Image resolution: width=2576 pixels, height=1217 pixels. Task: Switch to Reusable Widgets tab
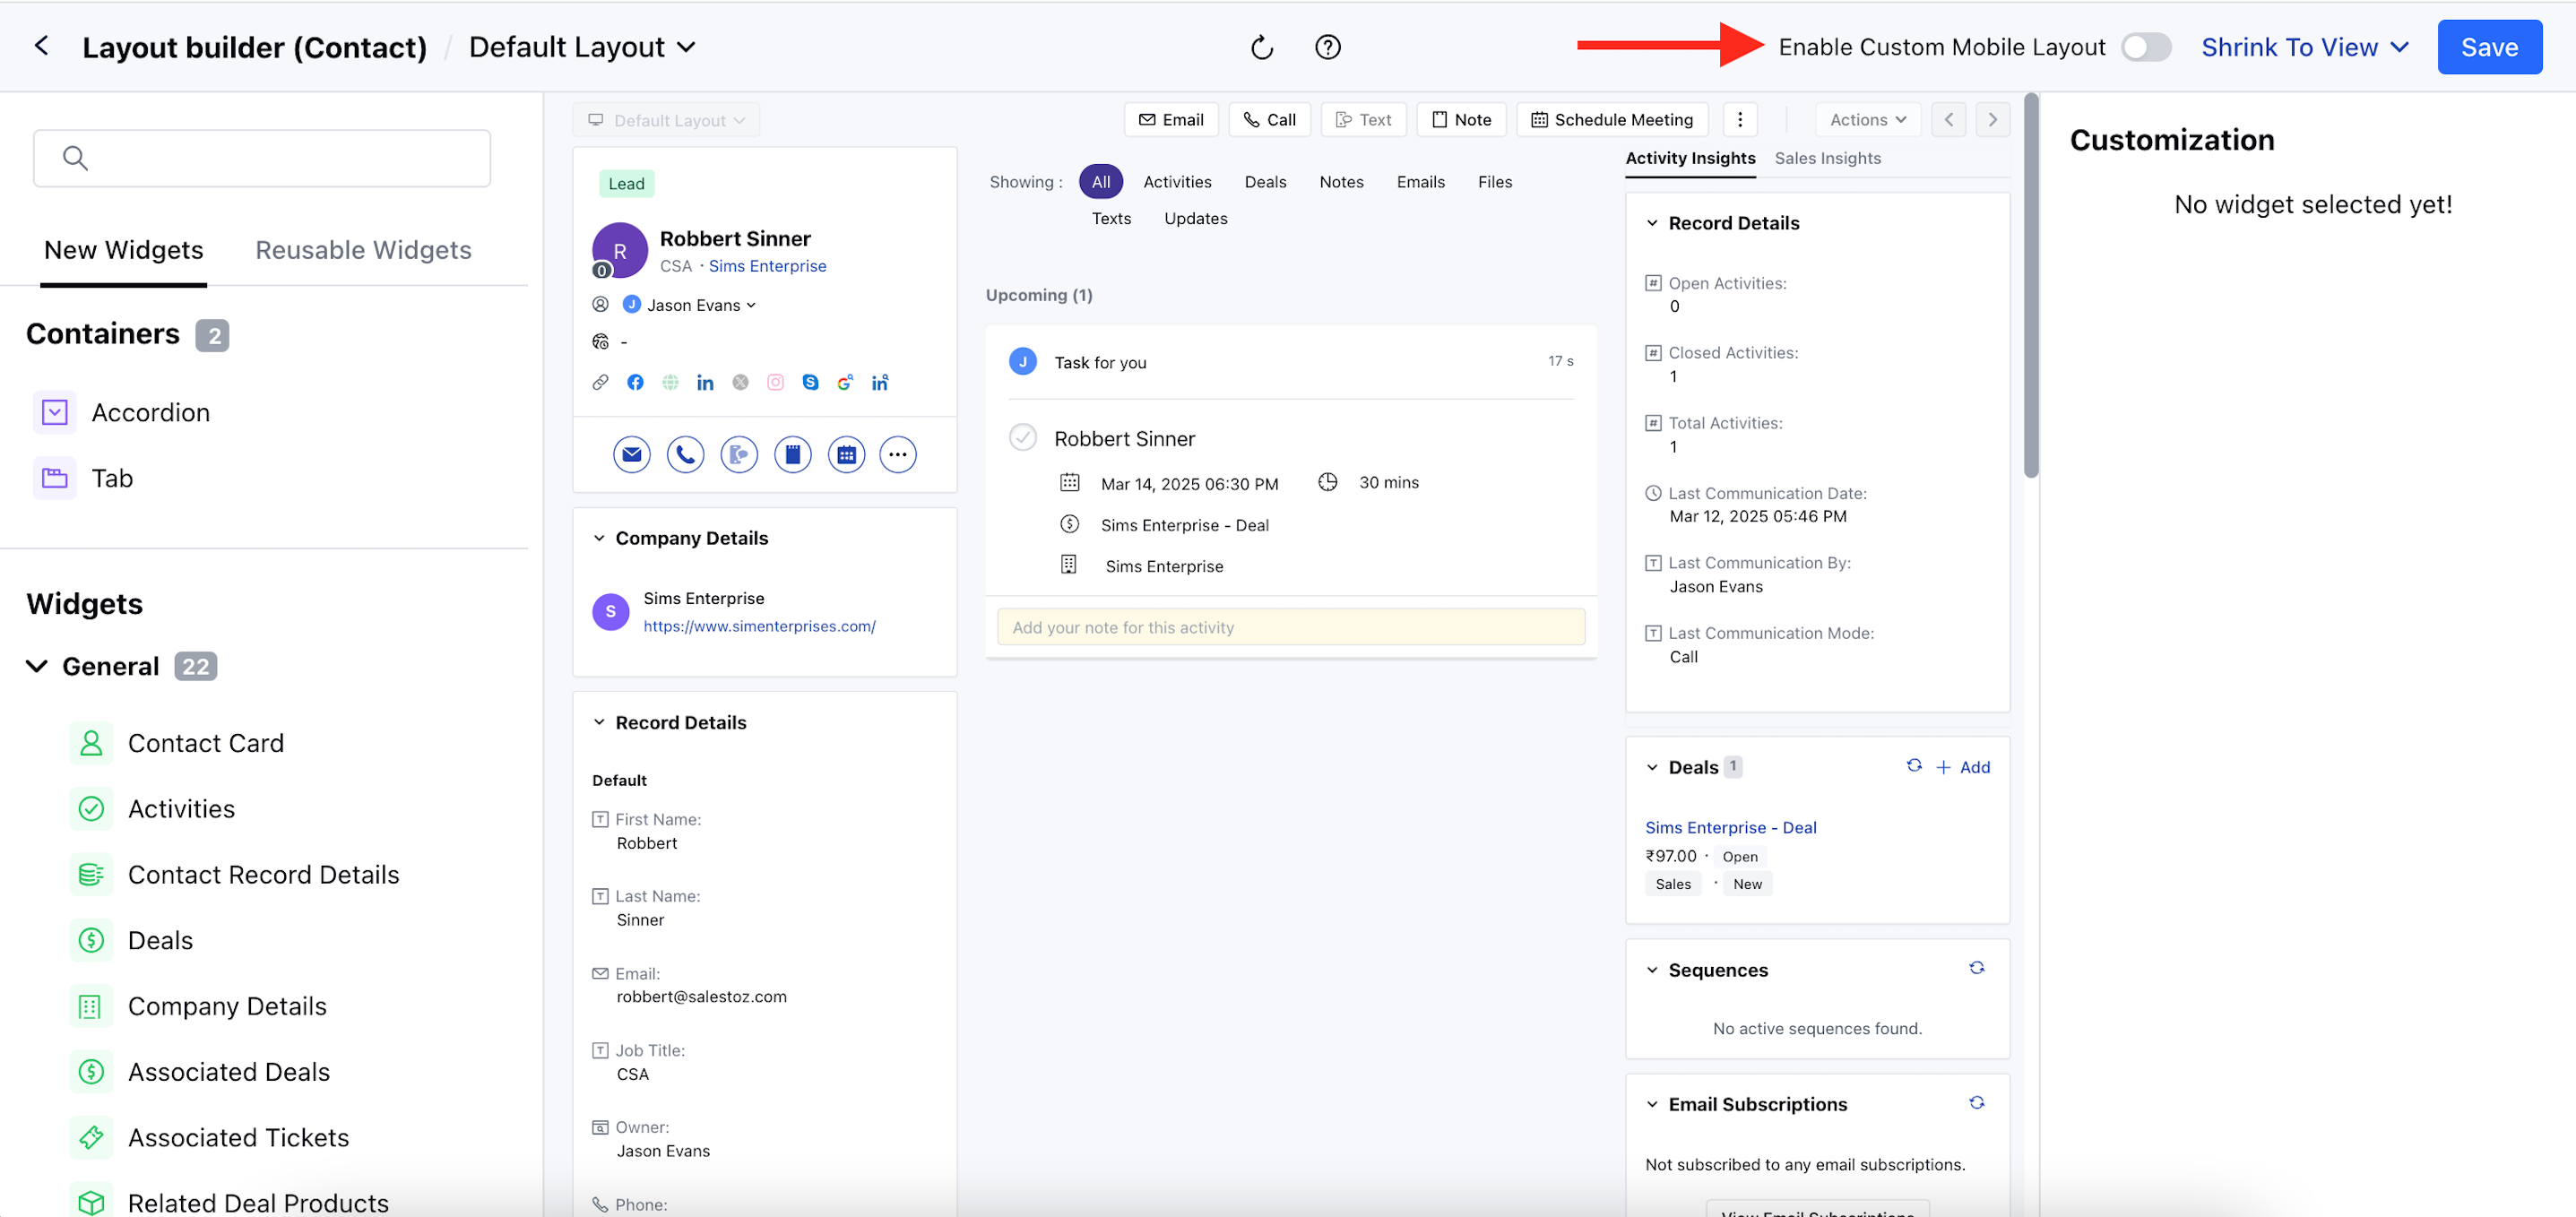[363, 250]
